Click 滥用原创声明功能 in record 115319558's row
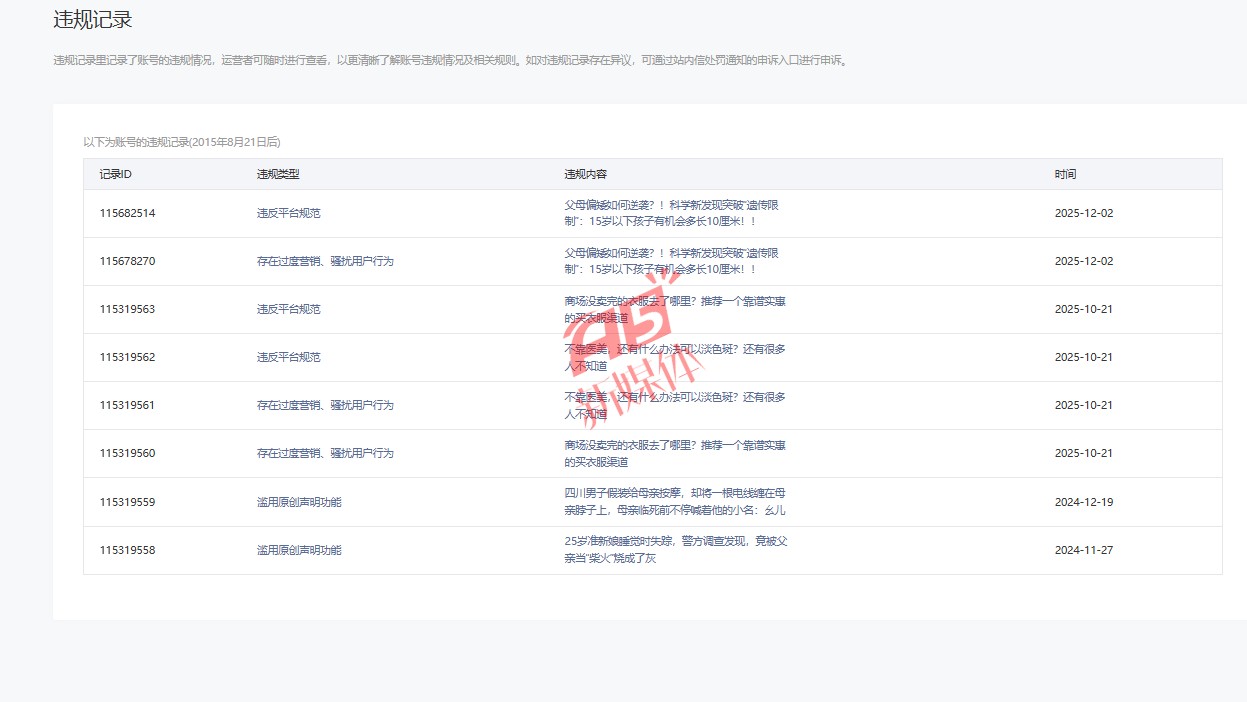 tap(299, 550)
